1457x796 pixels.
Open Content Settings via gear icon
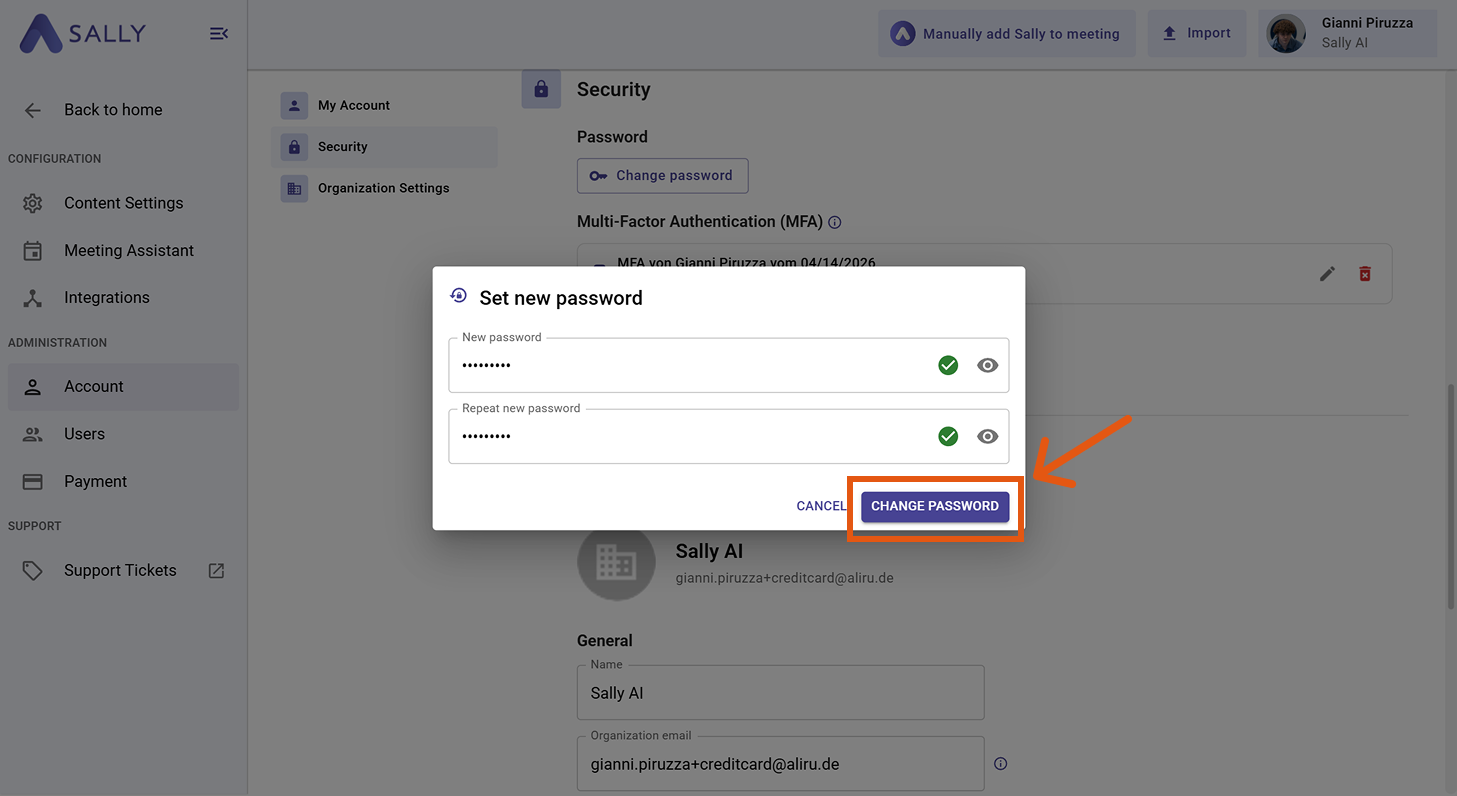click(x=32, y=203)
